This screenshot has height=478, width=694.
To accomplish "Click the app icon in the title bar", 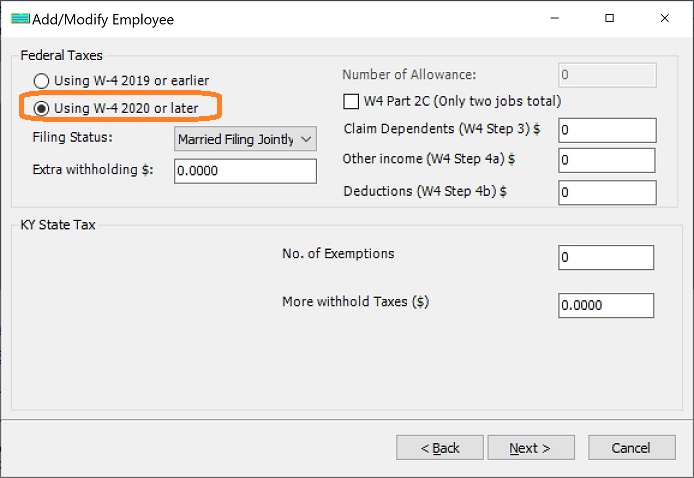I will click(x=17, y=18).
